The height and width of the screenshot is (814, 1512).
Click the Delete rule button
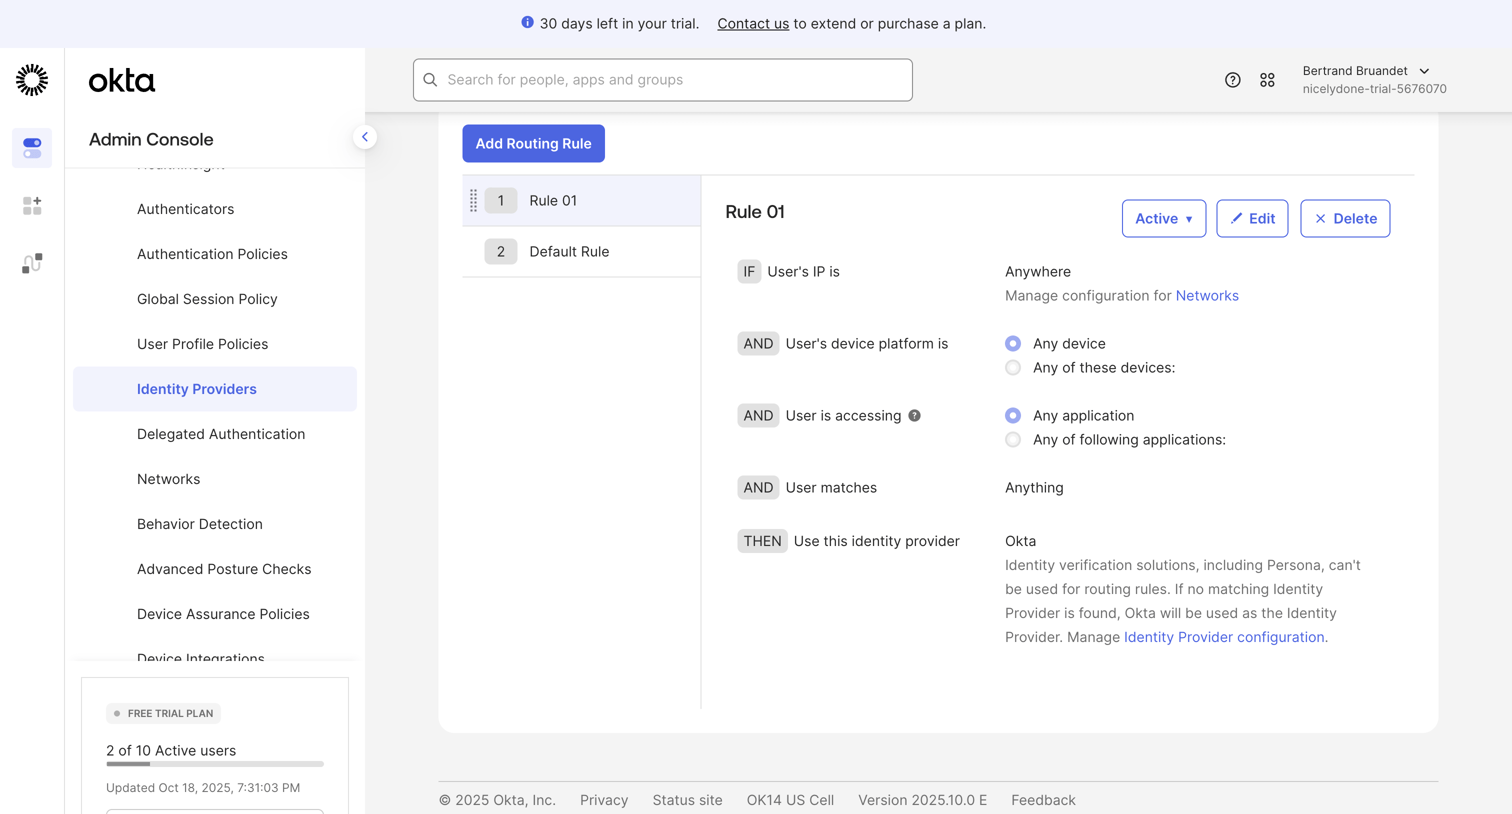(x=1345, y=218)
